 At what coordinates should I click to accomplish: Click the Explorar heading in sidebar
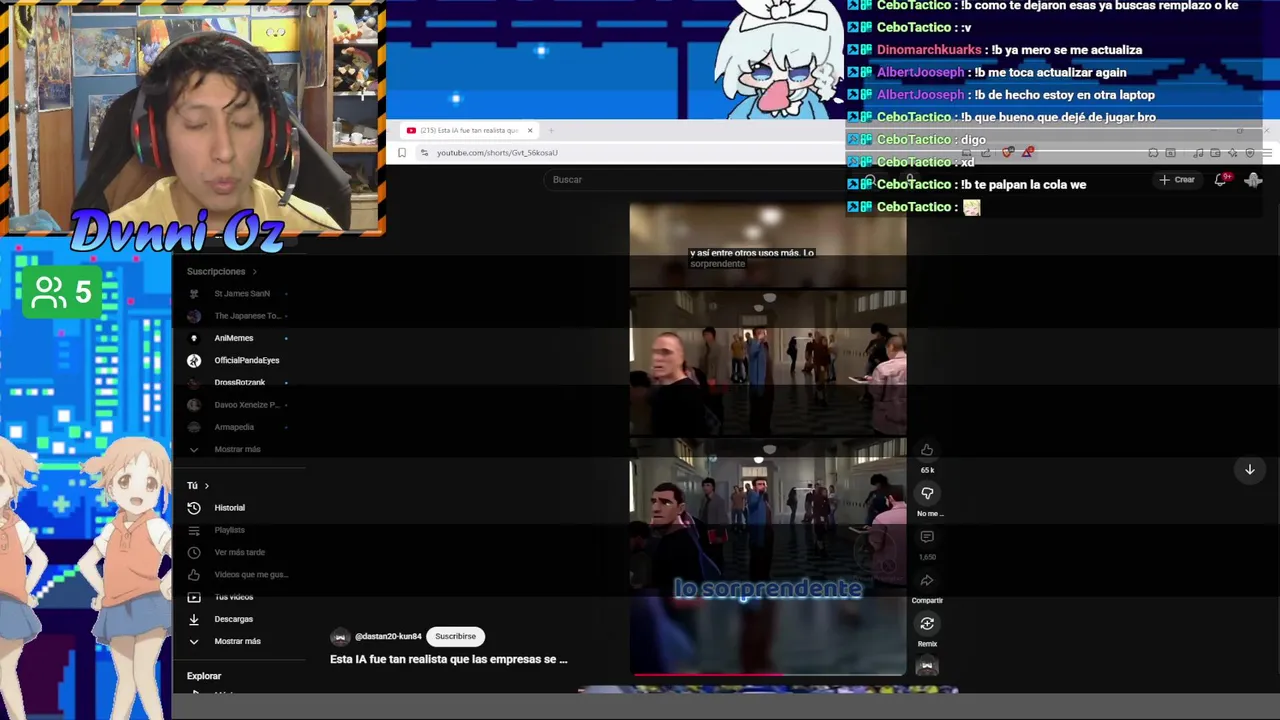[x=204, y=676]
